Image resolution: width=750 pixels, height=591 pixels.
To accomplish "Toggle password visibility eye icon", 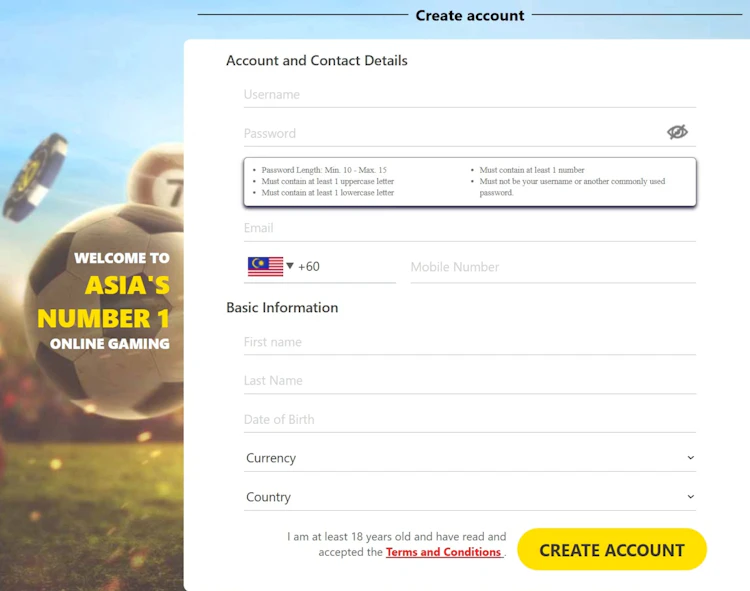I will click(x=677, y=132).
